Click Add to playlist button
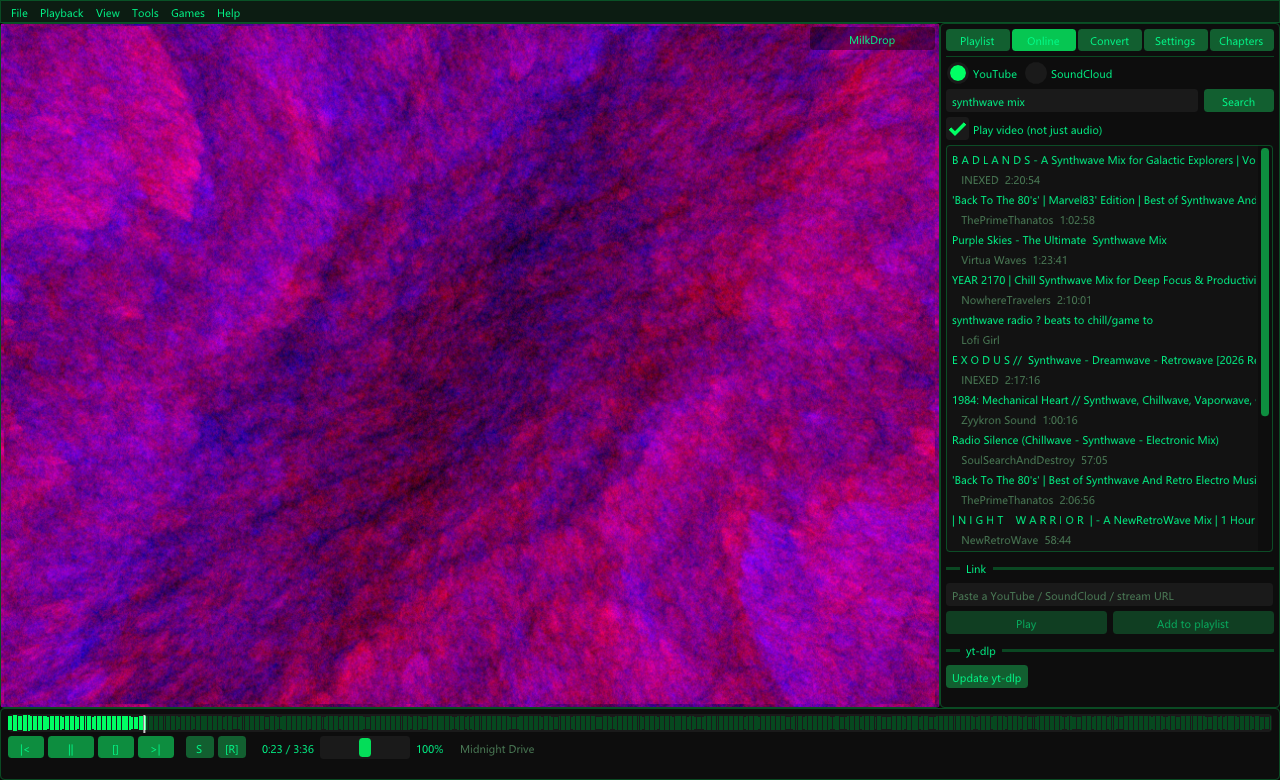This screenshot has width=1280, height=780. point(1193,623)
